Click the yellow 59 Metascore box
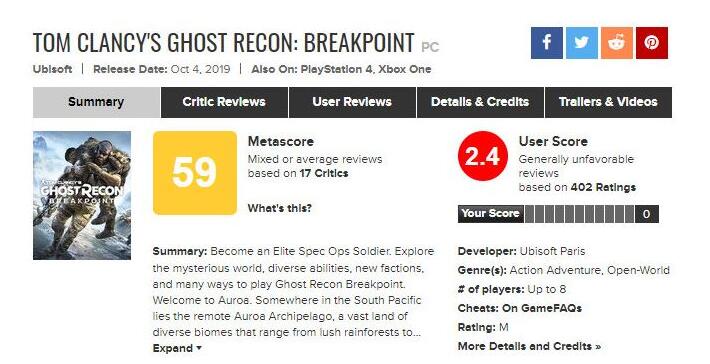This screenshot has width=710, height=364. click(x=195, y=173)
